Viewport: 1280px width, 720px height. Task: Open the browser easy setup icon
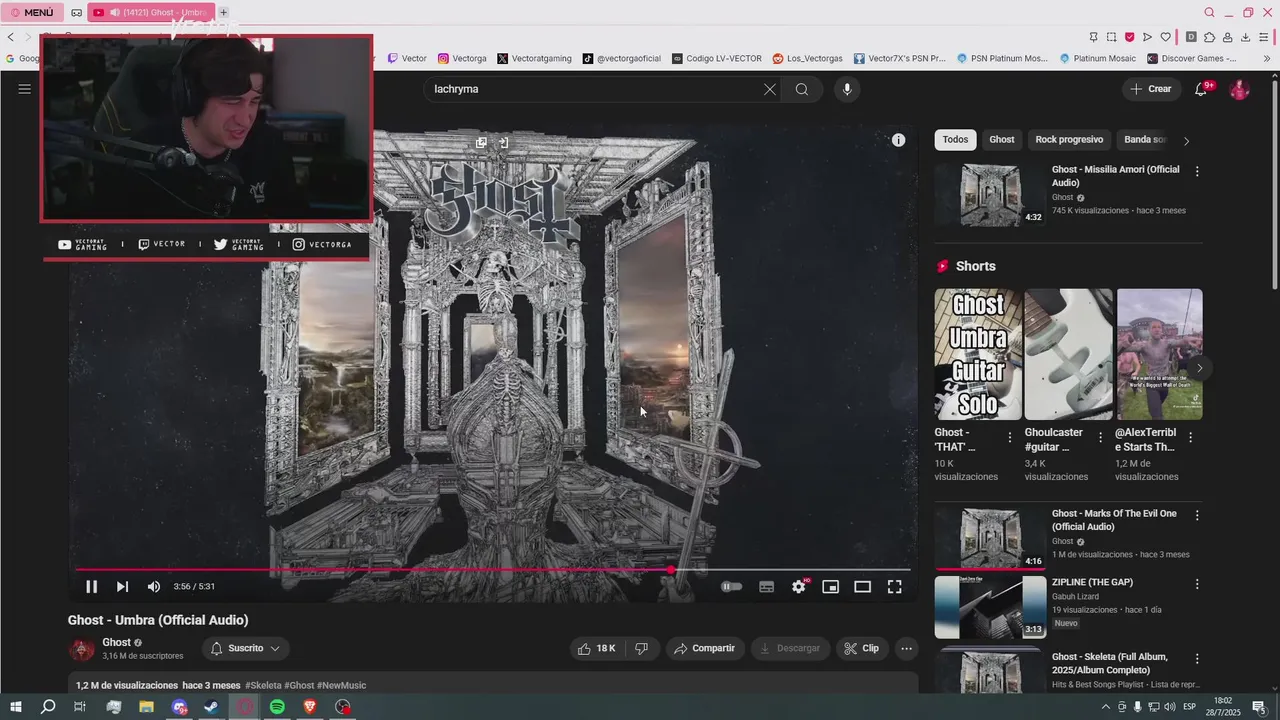coord(1264,37)
